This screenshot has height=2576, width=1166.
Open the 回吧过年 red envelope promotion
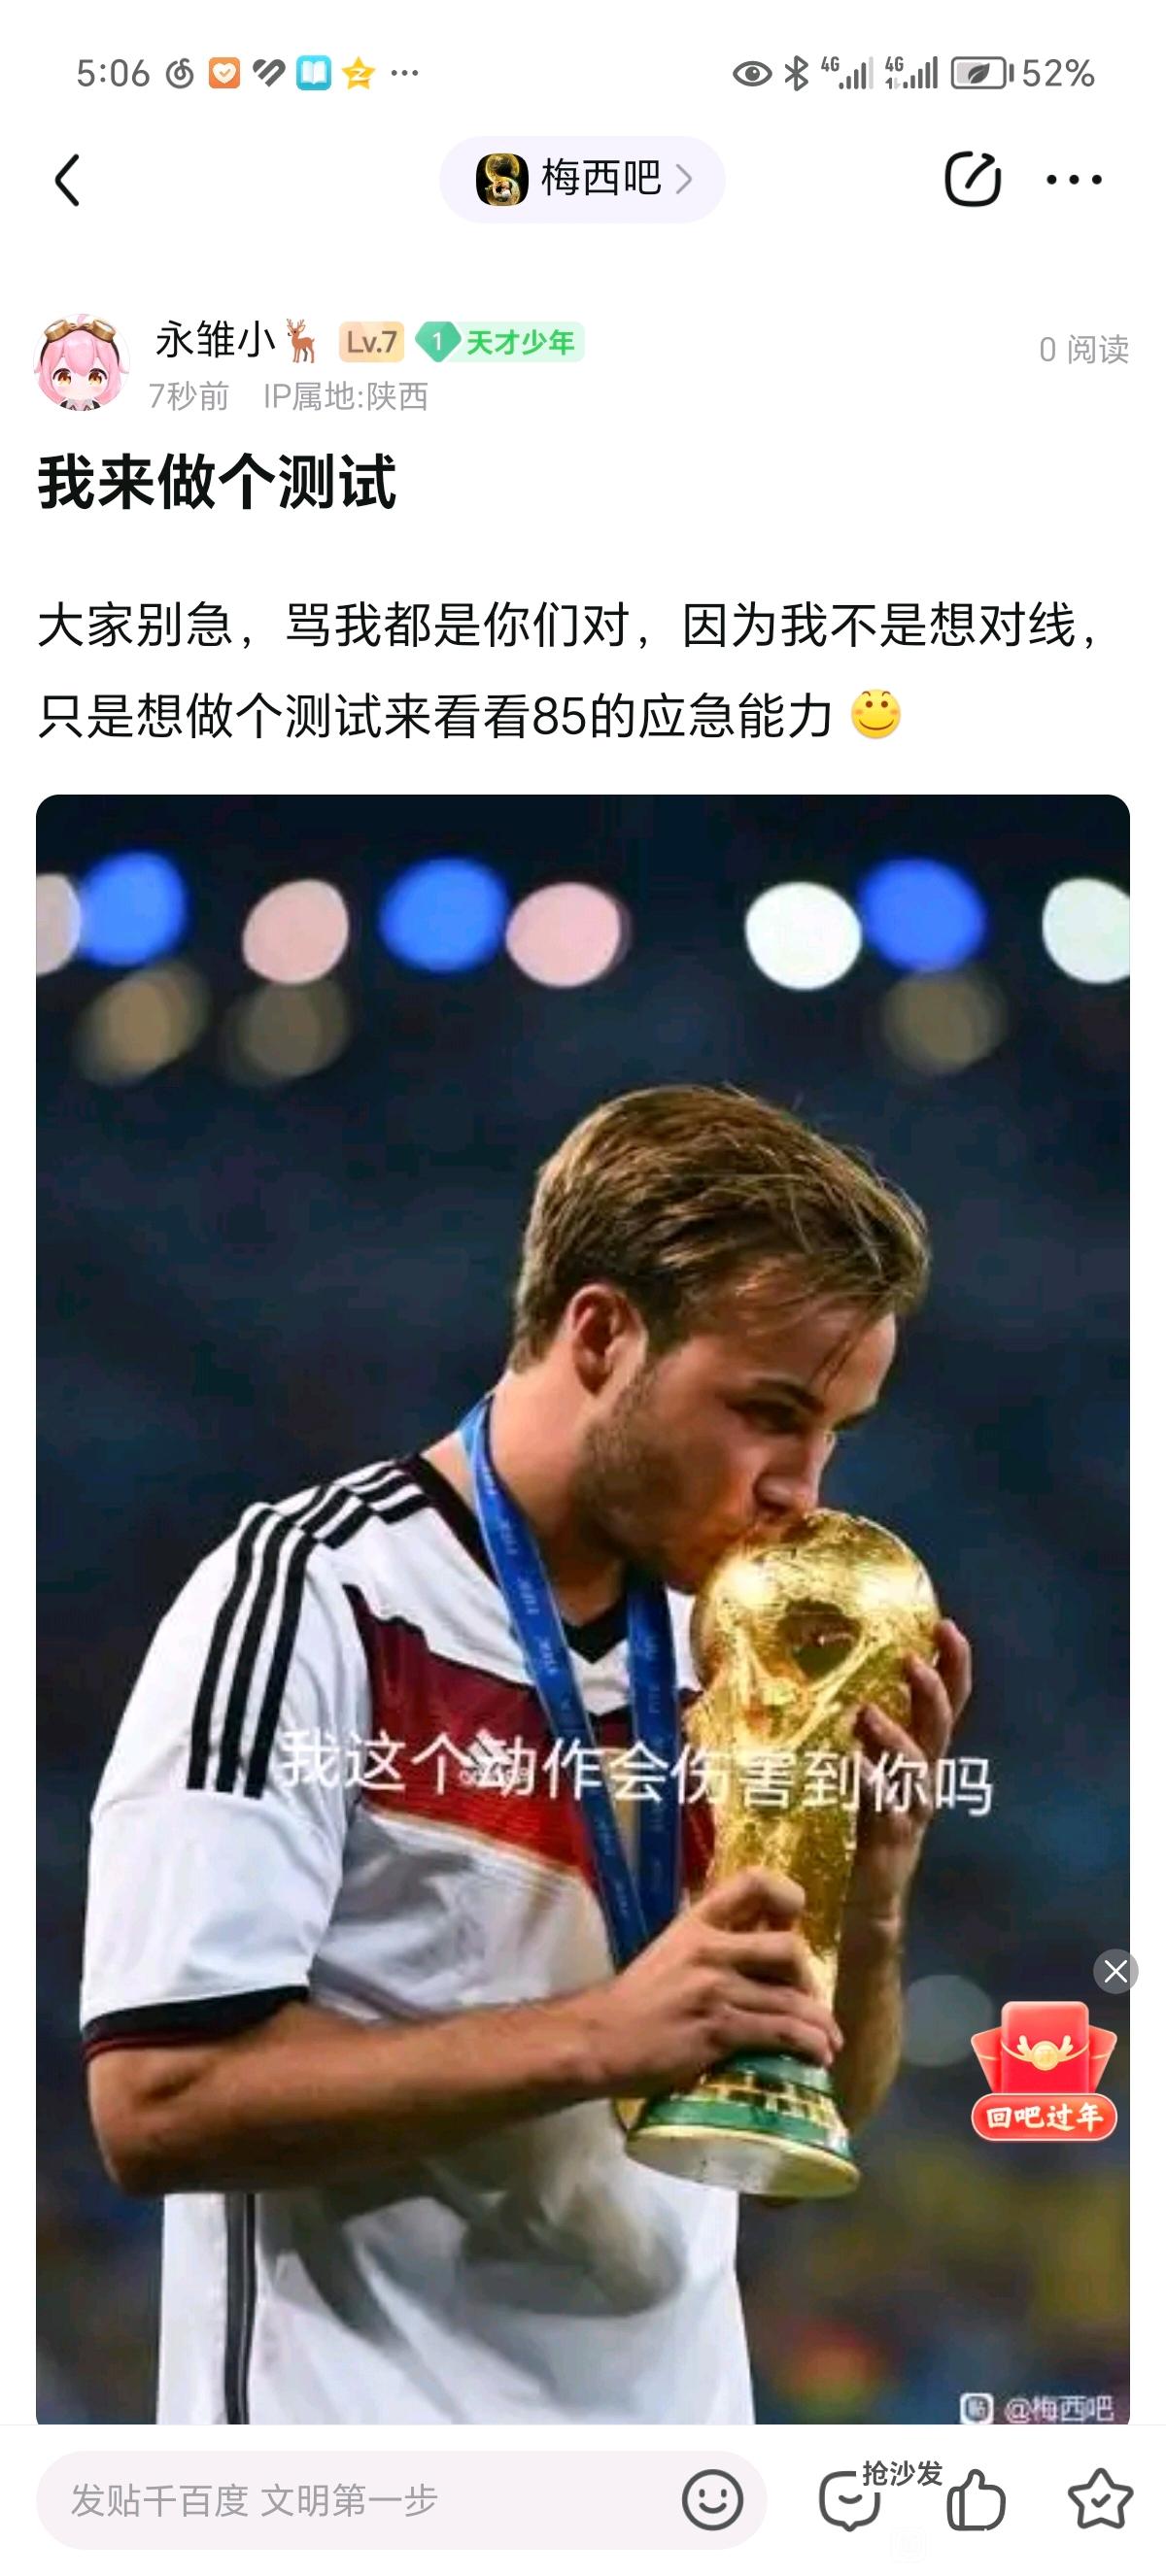pyautogui.click(x=1043, y=2072)
